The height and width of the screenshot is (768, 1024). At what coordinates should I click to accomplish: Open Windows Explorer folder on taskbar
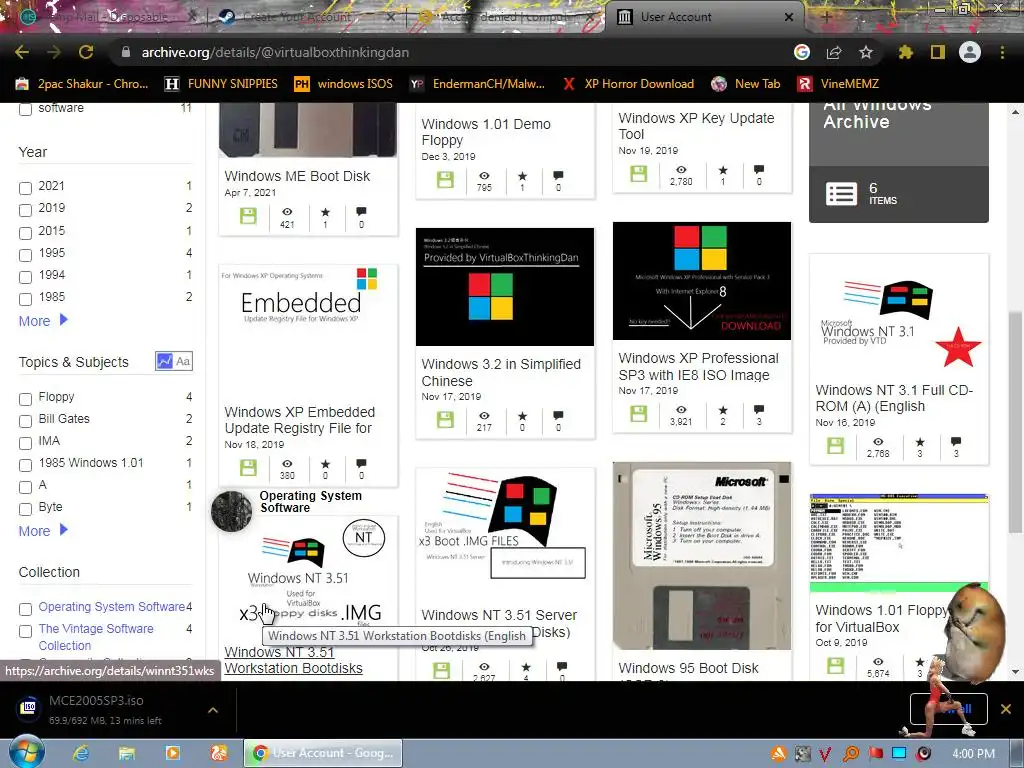coord(127,753)
